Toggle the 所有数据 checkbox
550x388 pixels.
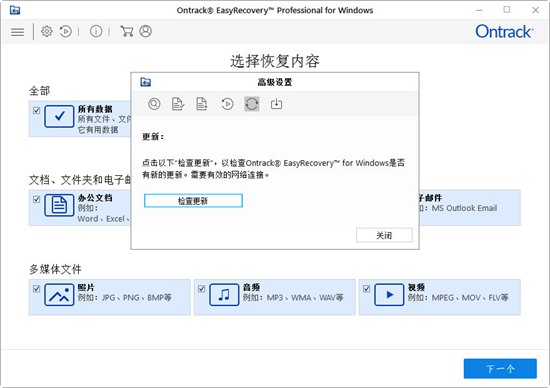pos(36,111)
